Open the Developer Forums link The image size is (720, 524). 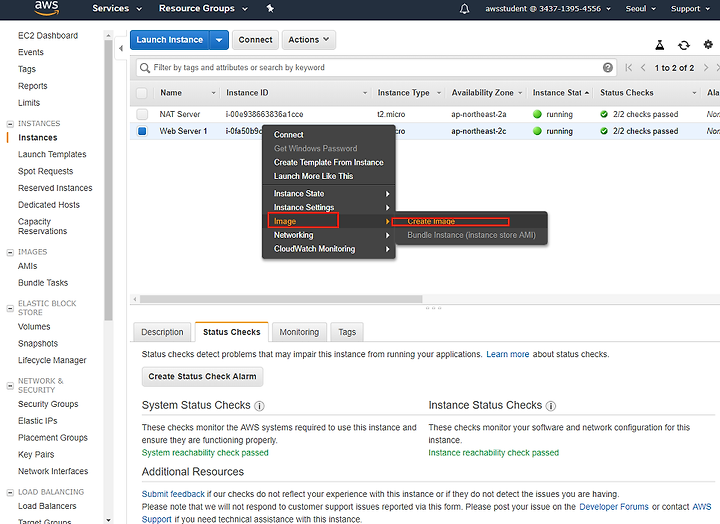614,507
